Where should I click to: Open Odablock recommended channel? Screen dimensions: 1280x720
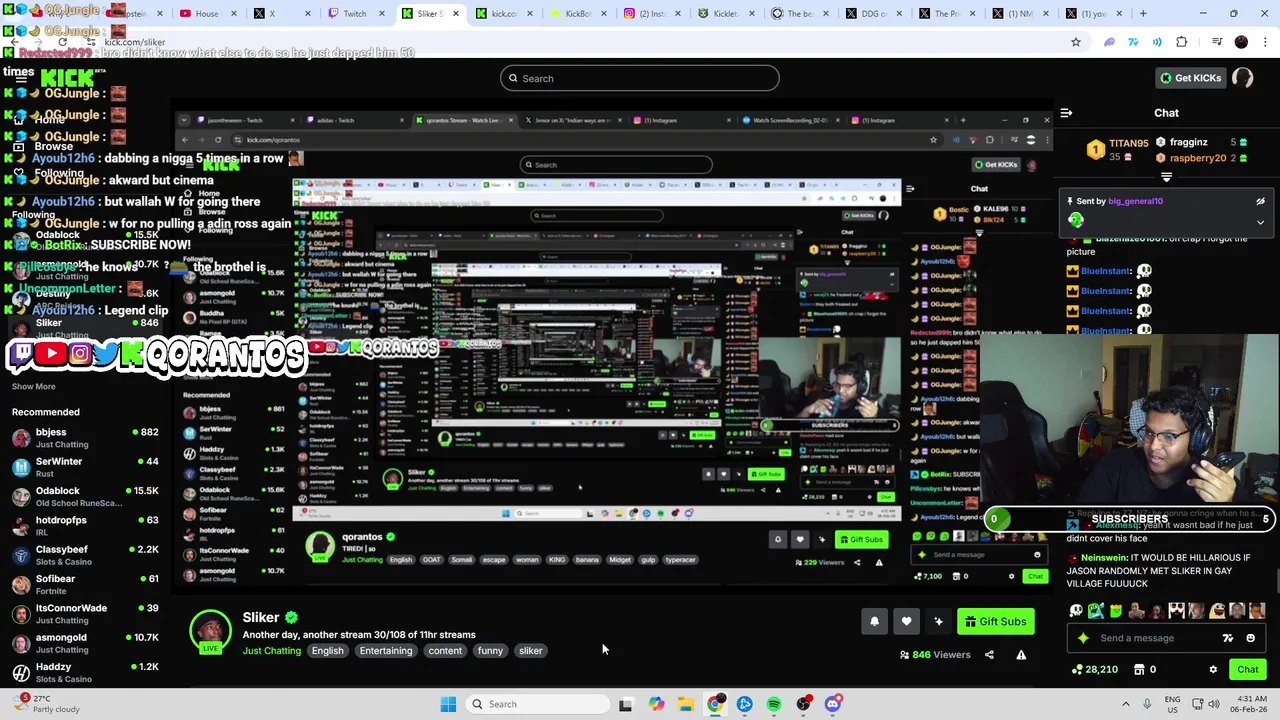pyautogui.click(x=85, y=496)
